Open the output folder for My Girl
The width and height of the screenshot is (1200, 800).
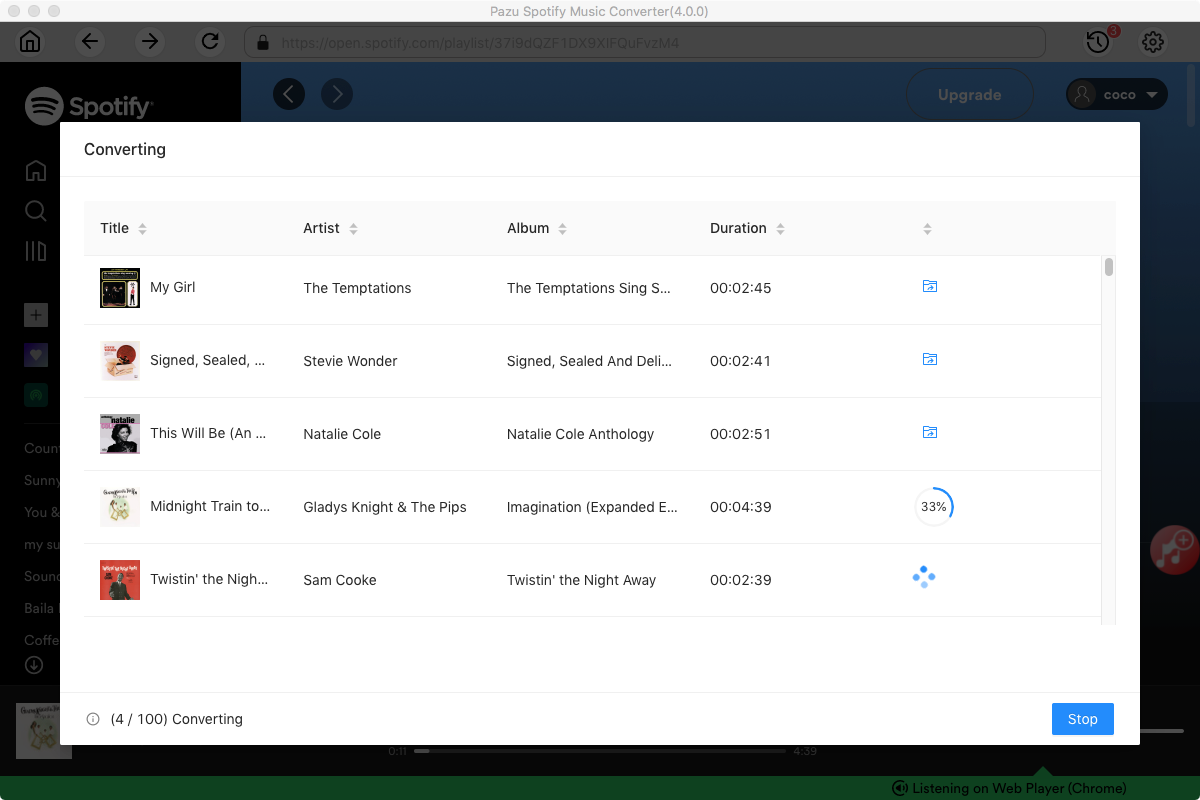click(x=929, y=286)
